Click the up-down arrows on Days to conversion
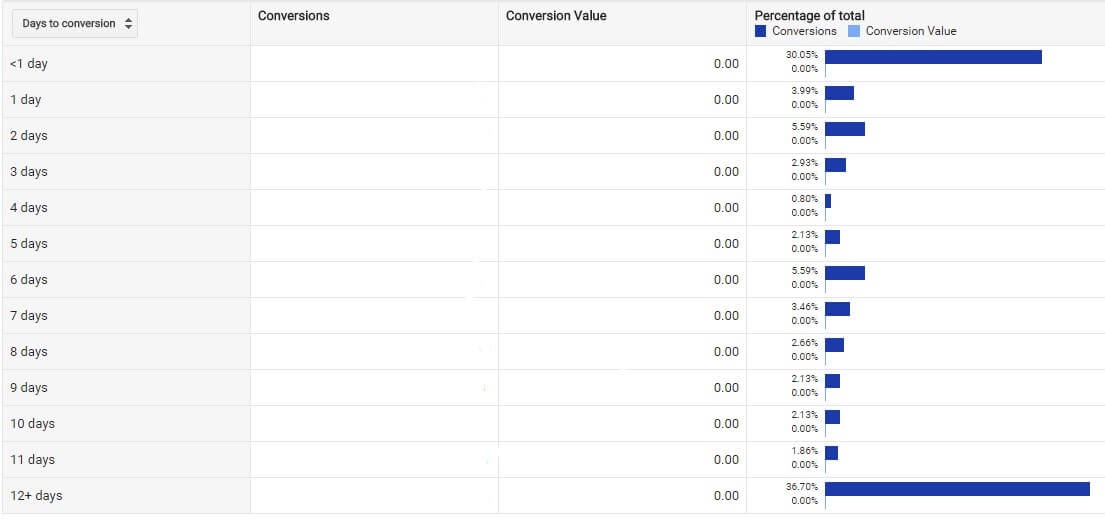Viewport: 1105px width, 522px height. (x=128, y=24)
